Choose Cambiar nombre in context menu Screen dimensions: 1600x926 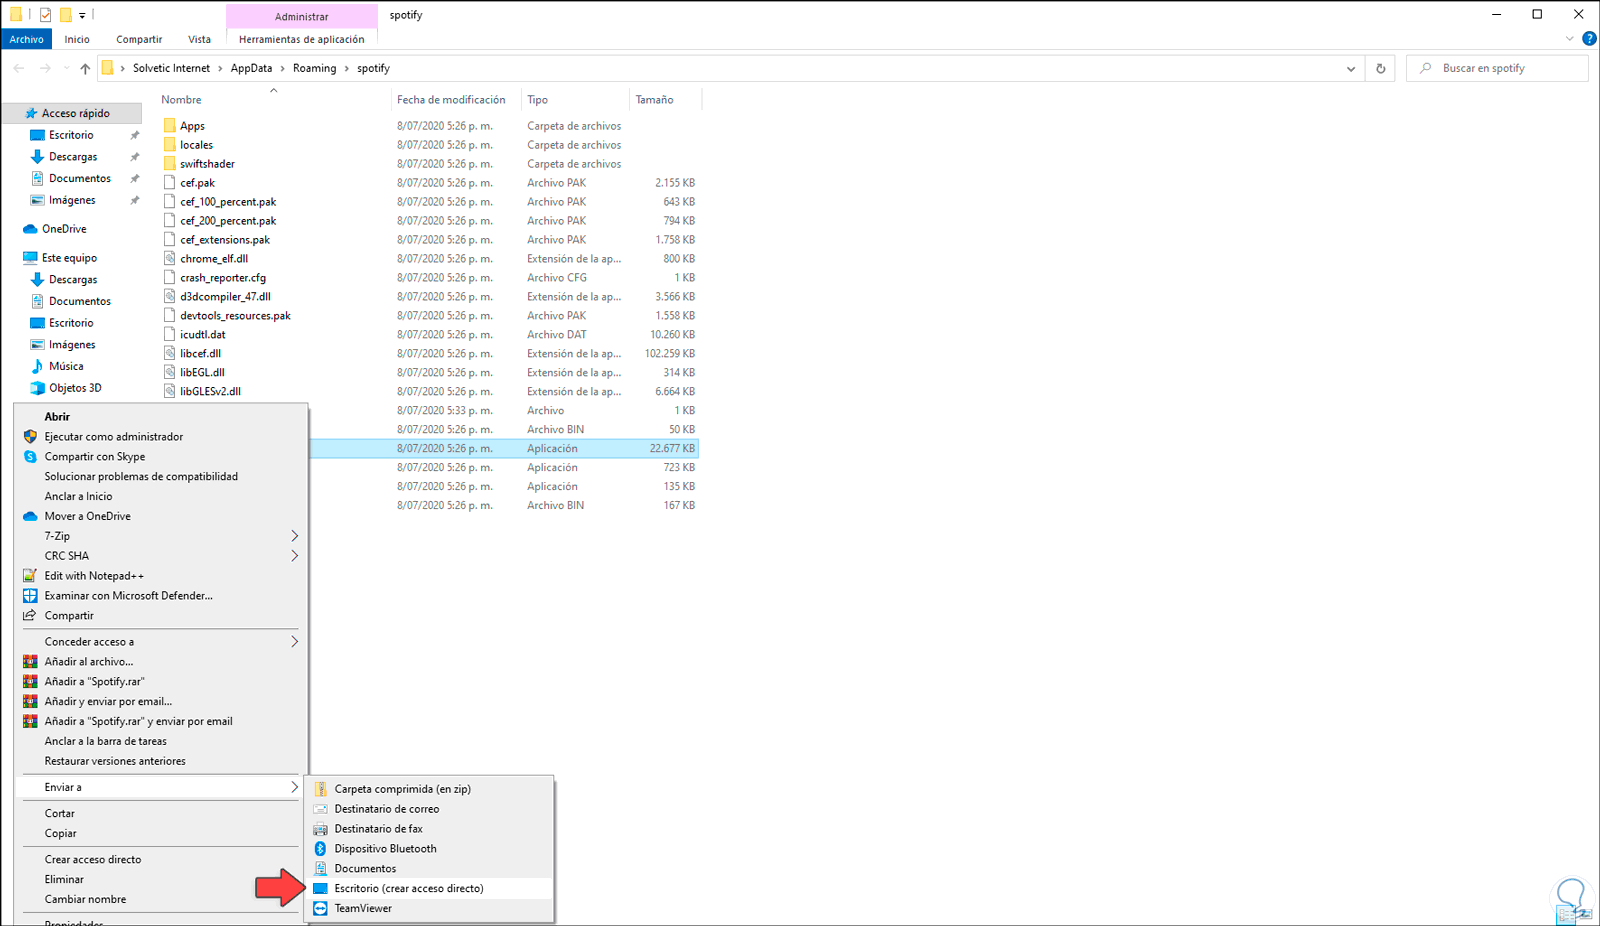[x=85, y=900]
